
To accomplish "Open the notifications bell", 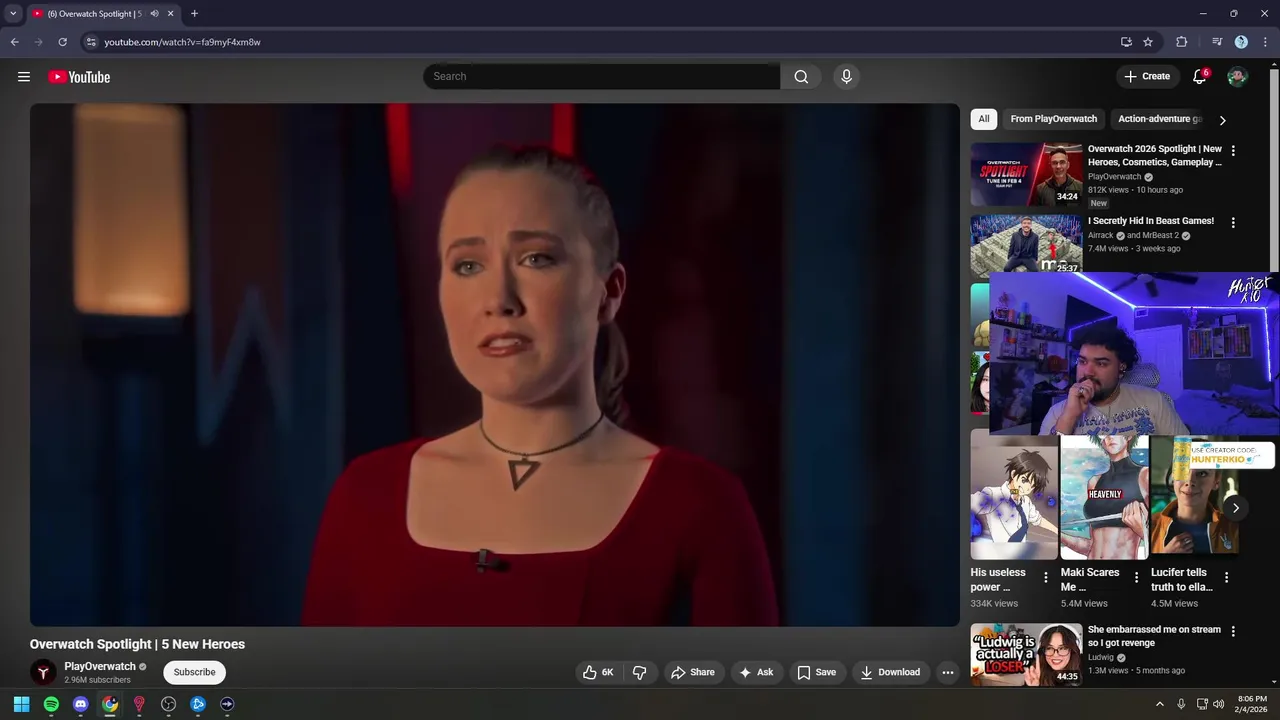I will 1199,77.
